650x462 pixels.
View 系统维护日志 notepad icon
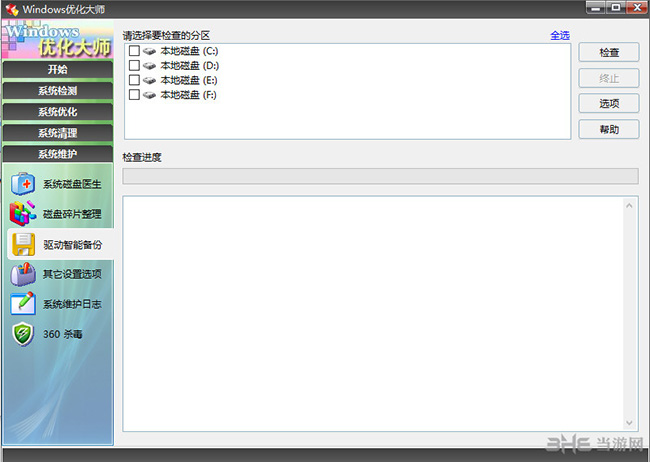click(x=23, y=304)
